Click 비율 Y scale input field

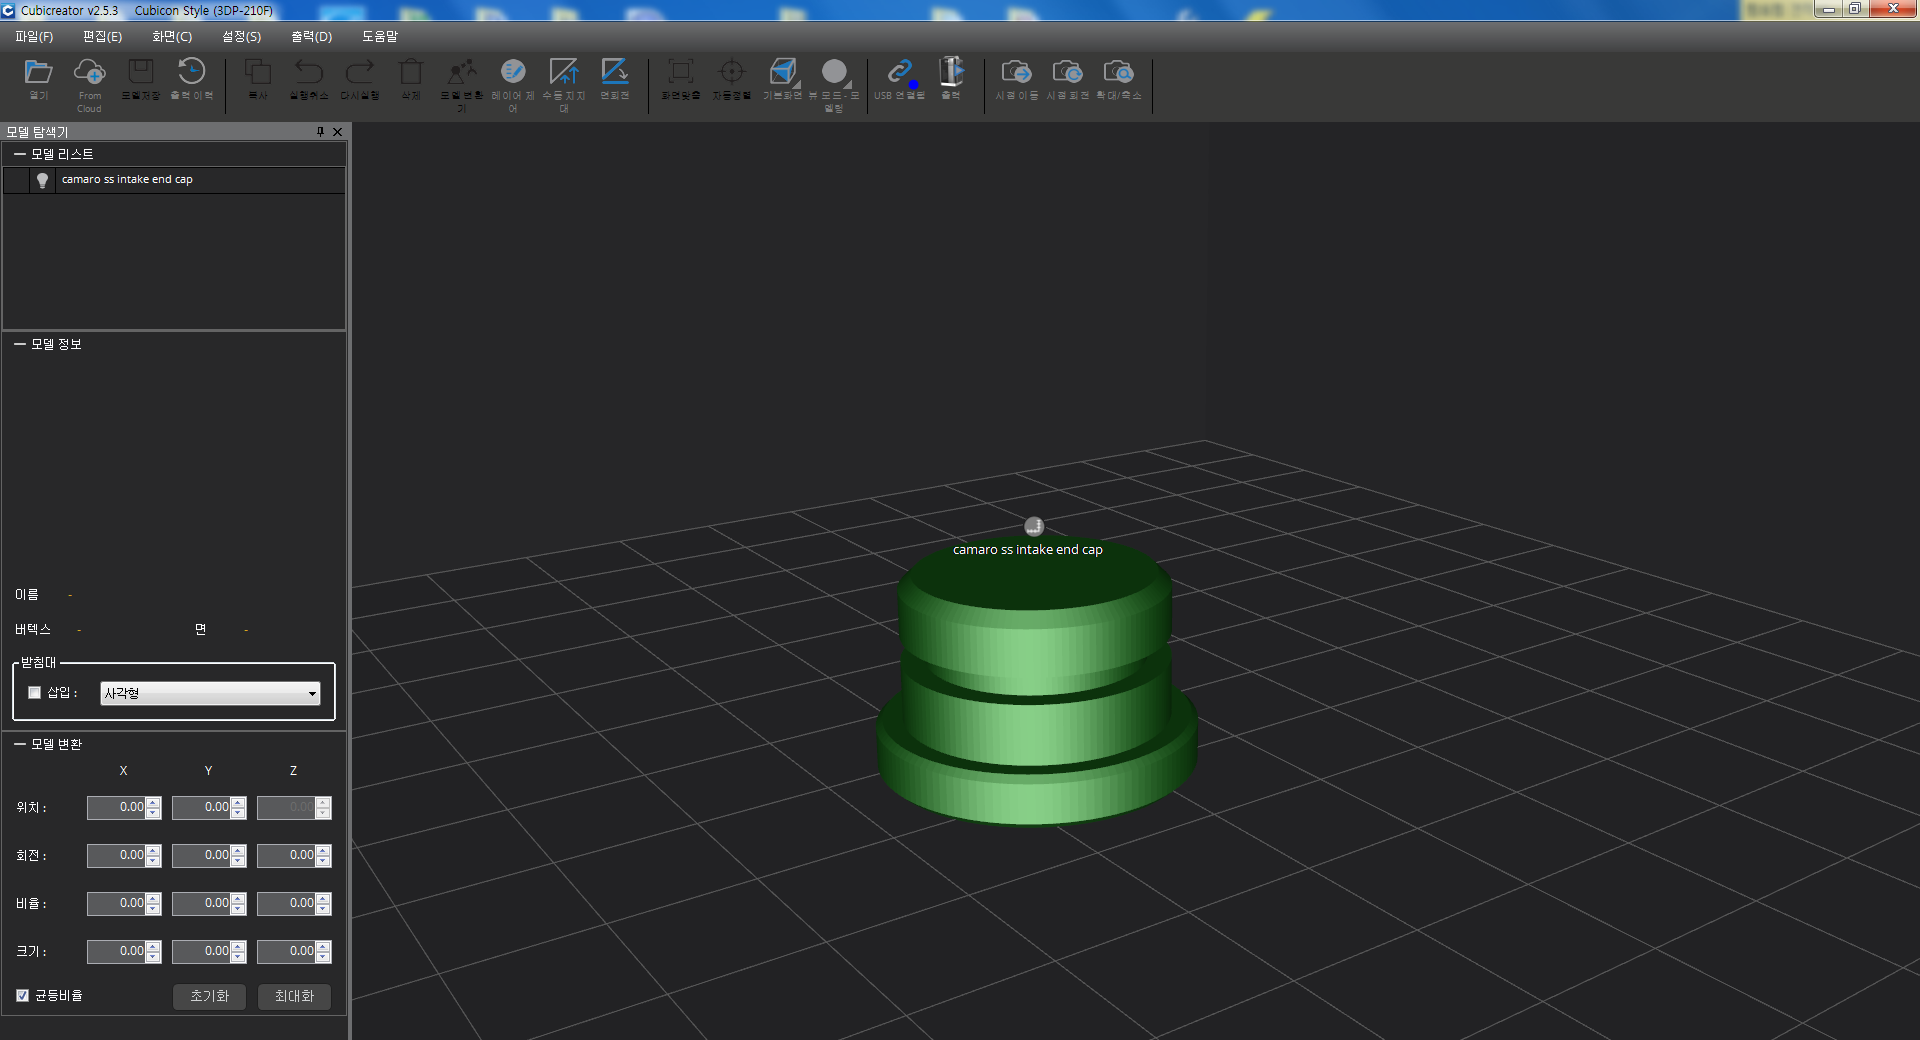201,903
